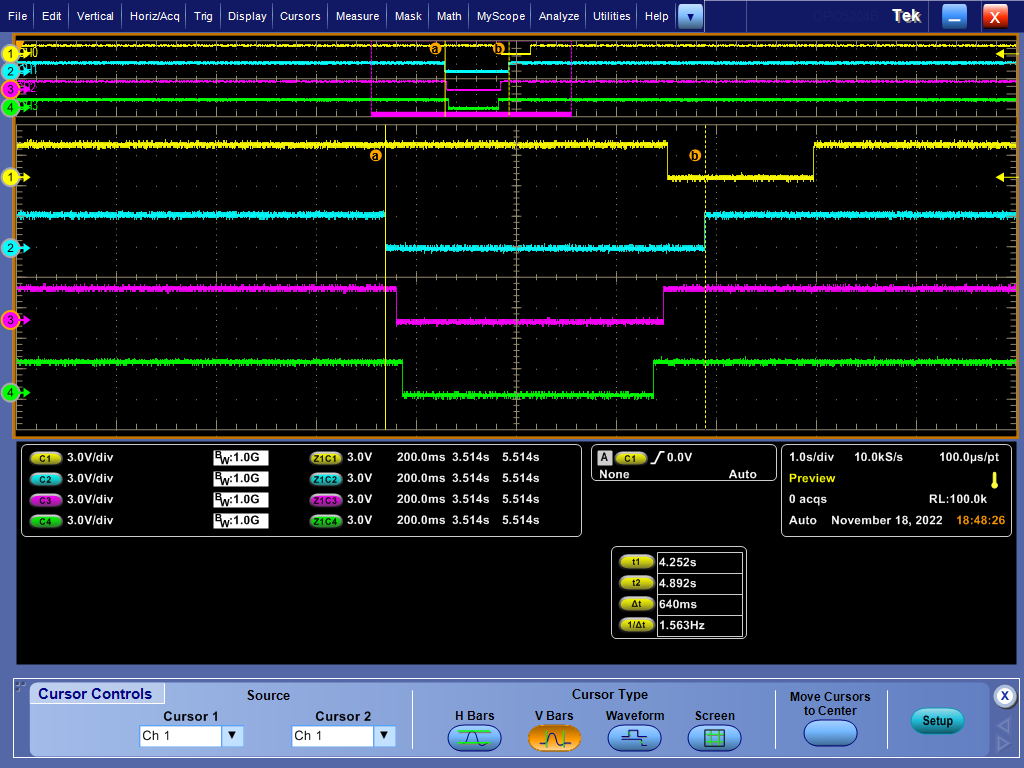Screen dimensions: 1024x768
Task: Click the C2 channel badge
Action: click(46, 479)
